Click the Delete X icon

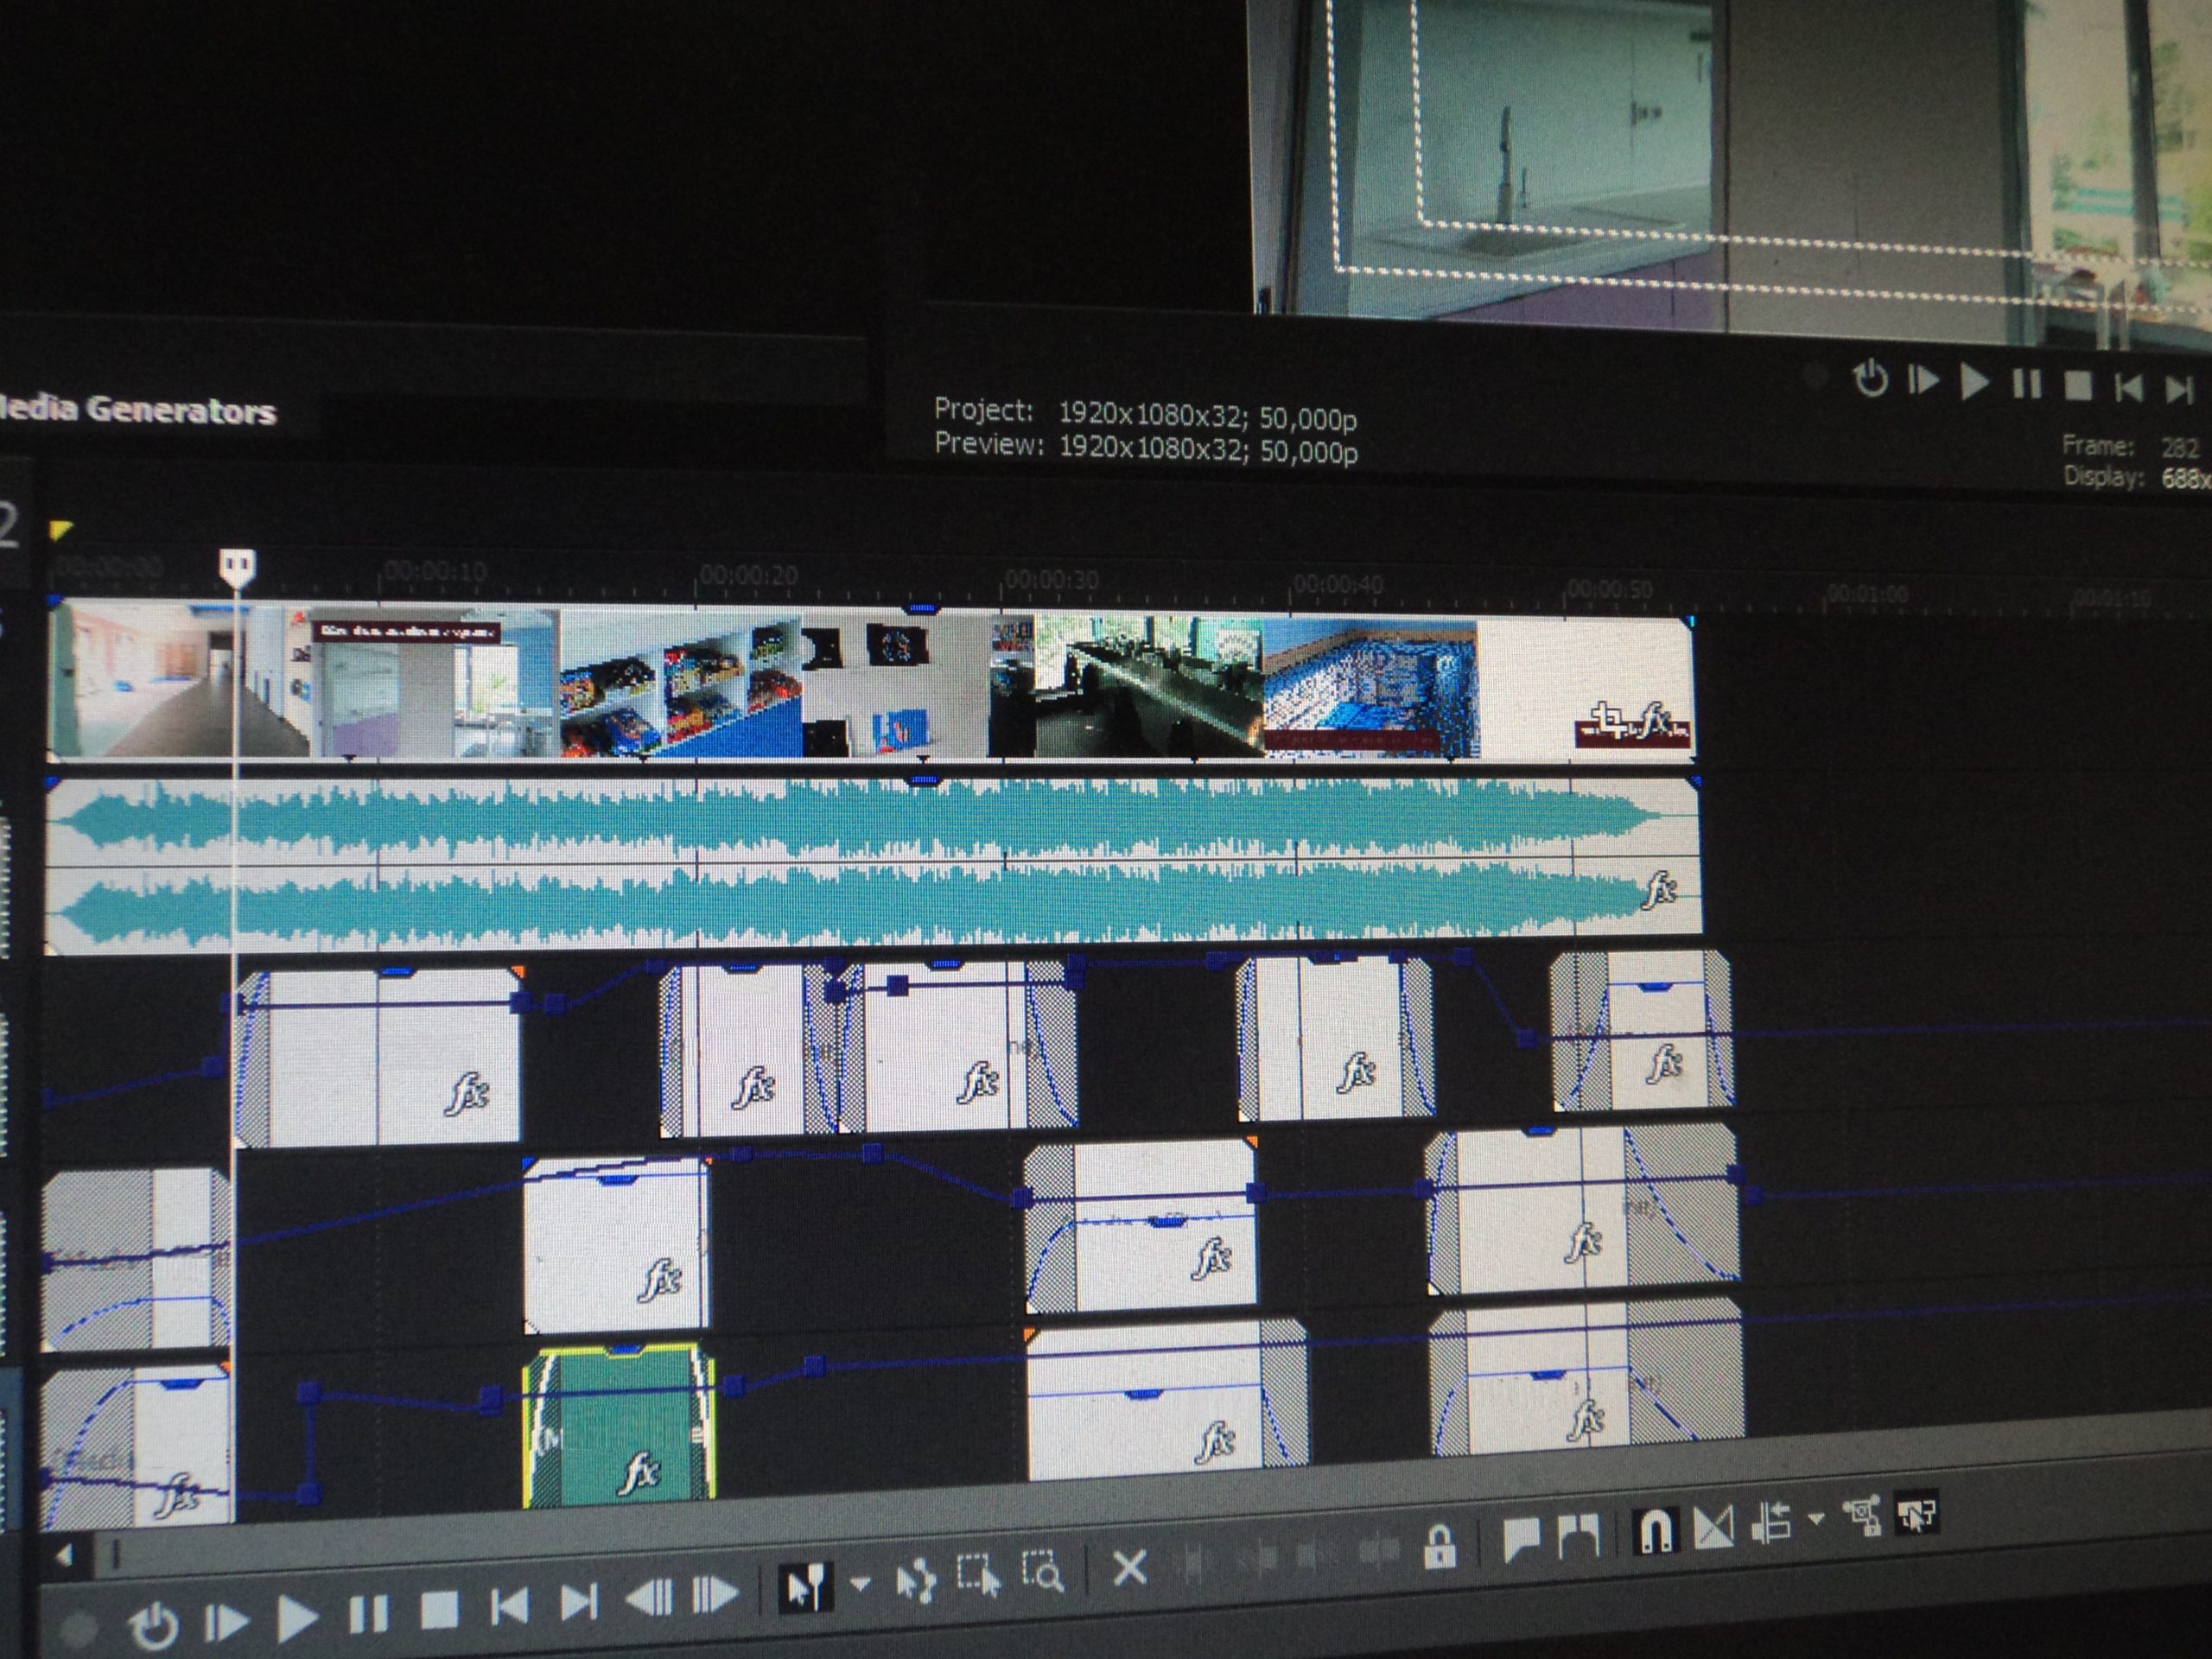(x=1130, y=1568)
